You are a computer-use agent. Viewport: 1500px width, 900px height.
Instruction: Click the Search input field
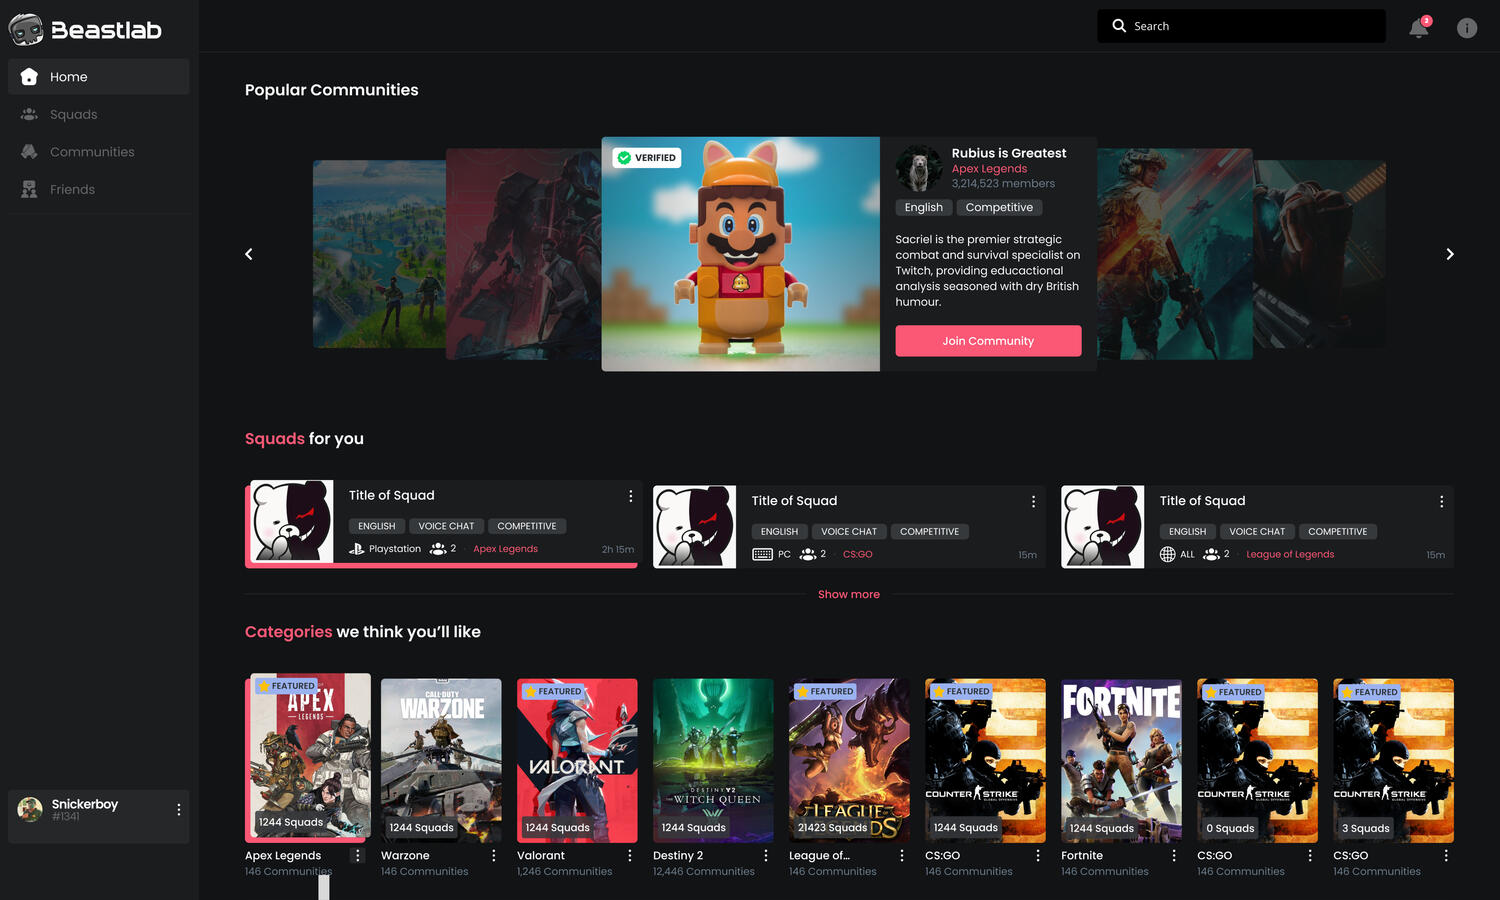(1241, 26)
